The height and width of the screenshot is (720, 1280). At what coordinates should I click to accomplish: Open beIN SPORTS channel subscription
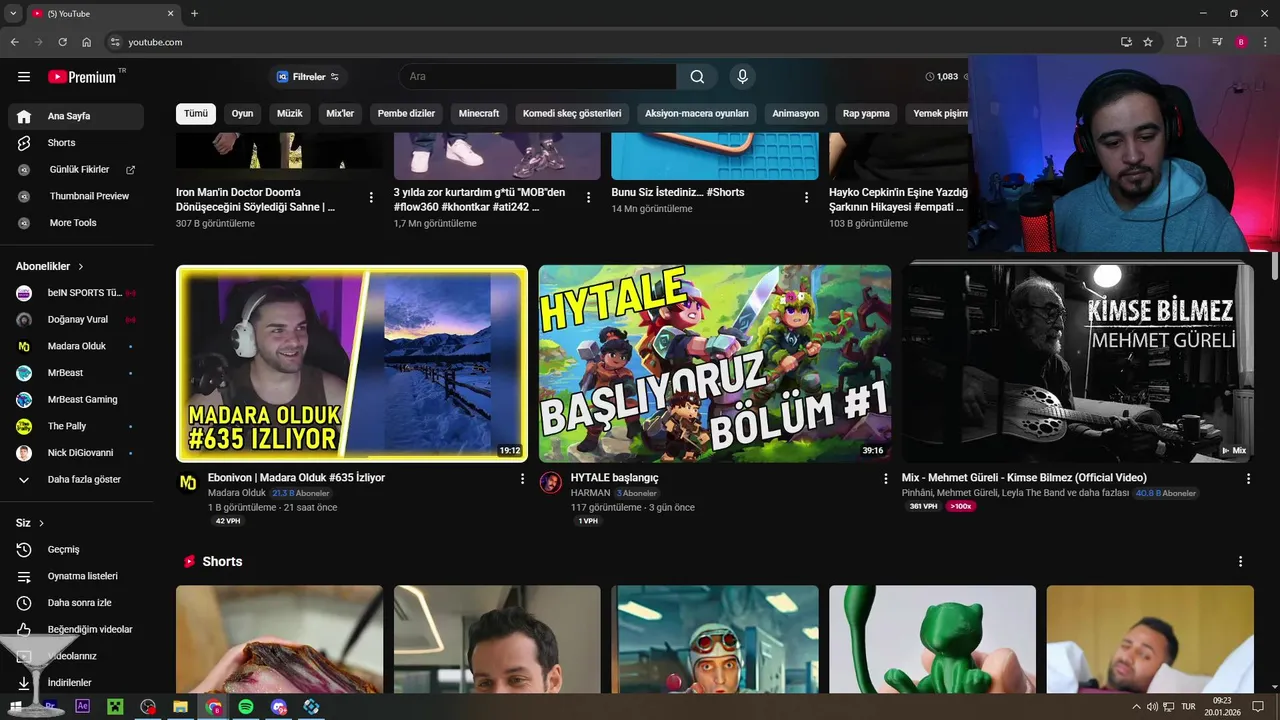tap(76, 293)
